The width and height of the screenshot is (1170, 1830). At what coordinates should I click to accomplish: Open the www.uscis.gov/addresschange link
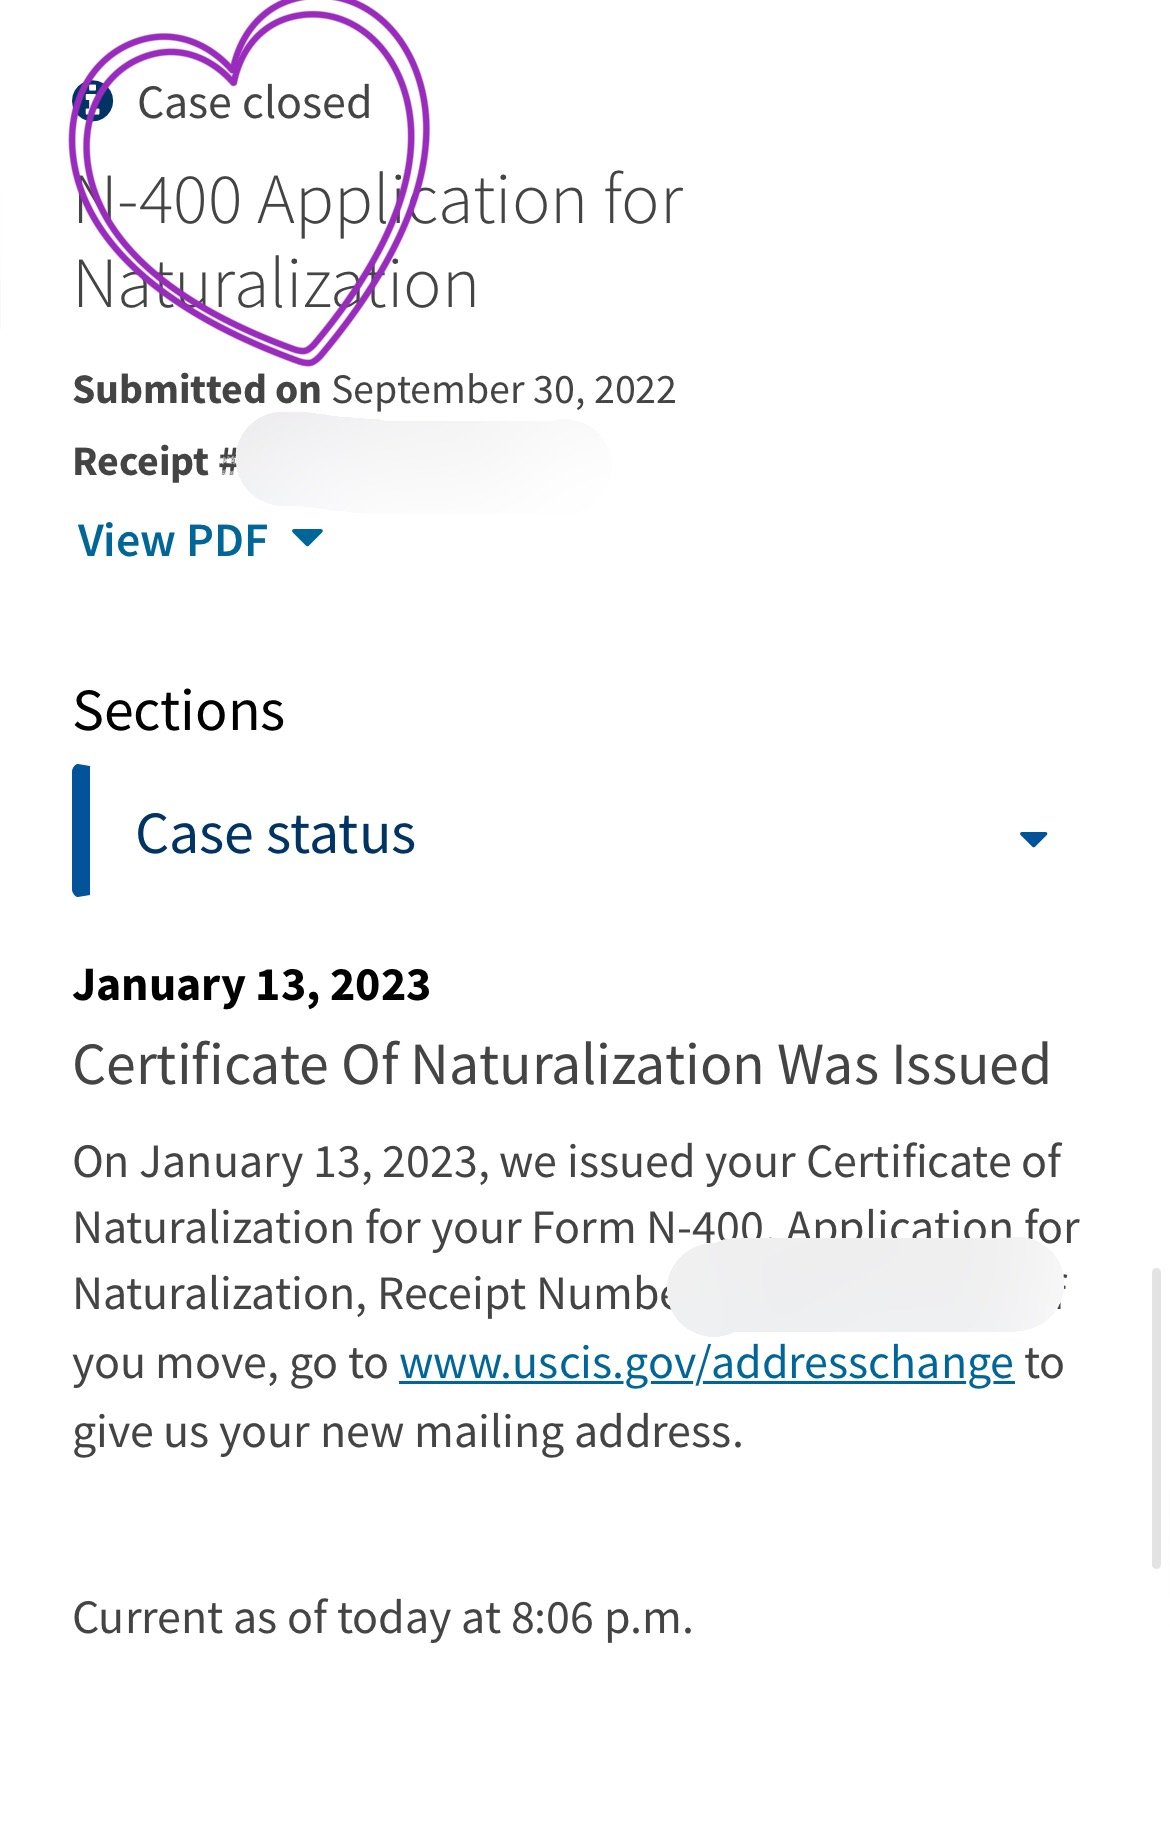pyautogui.click(x=706, y=1363)
